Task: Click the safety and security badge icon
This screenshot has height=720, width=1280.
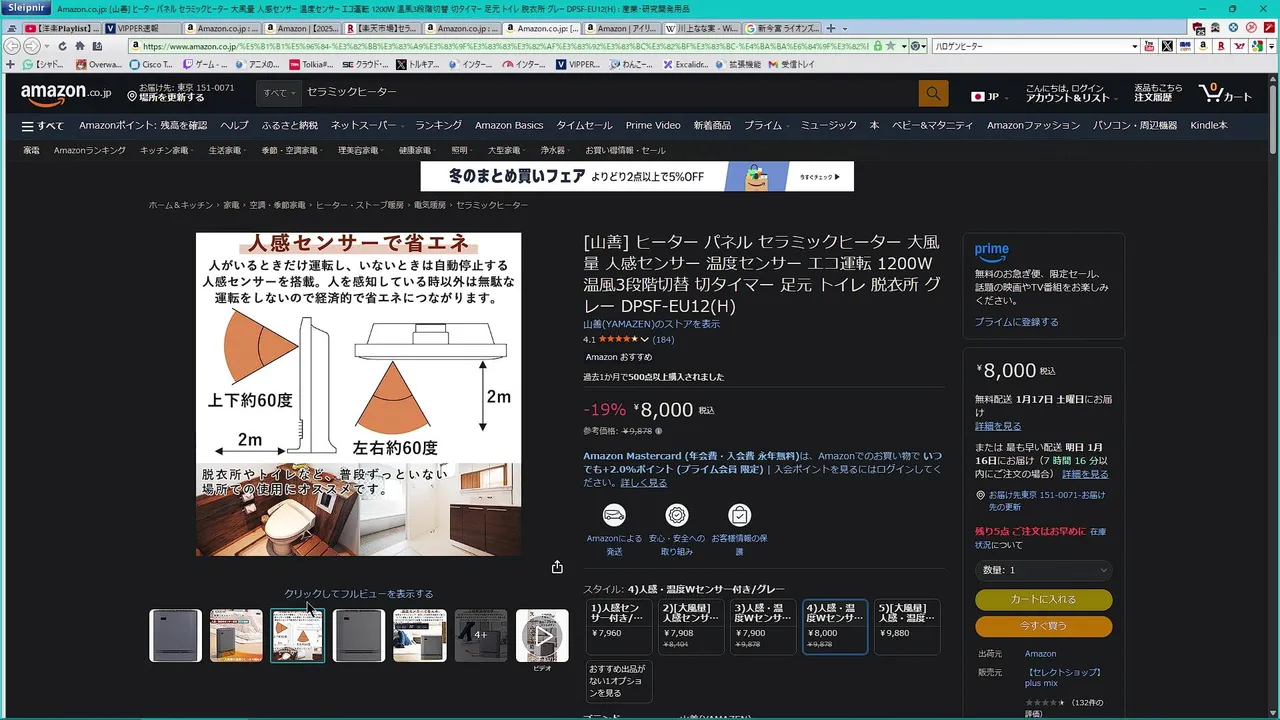Action: click(677, 515)
